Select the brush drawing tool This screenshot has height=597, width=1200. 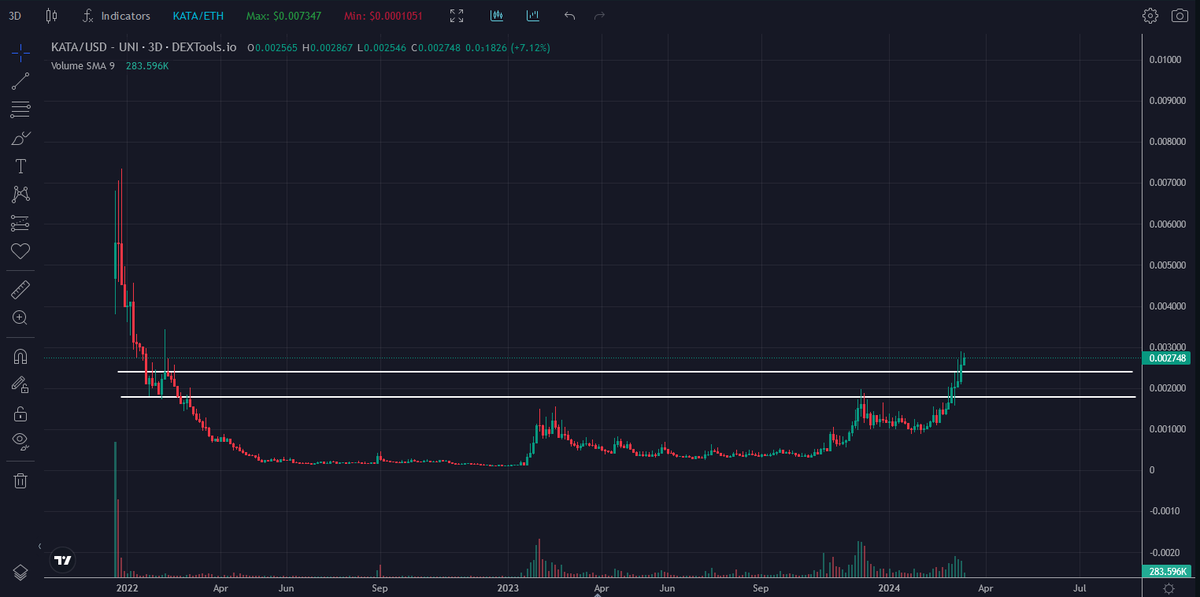[20, 138]
